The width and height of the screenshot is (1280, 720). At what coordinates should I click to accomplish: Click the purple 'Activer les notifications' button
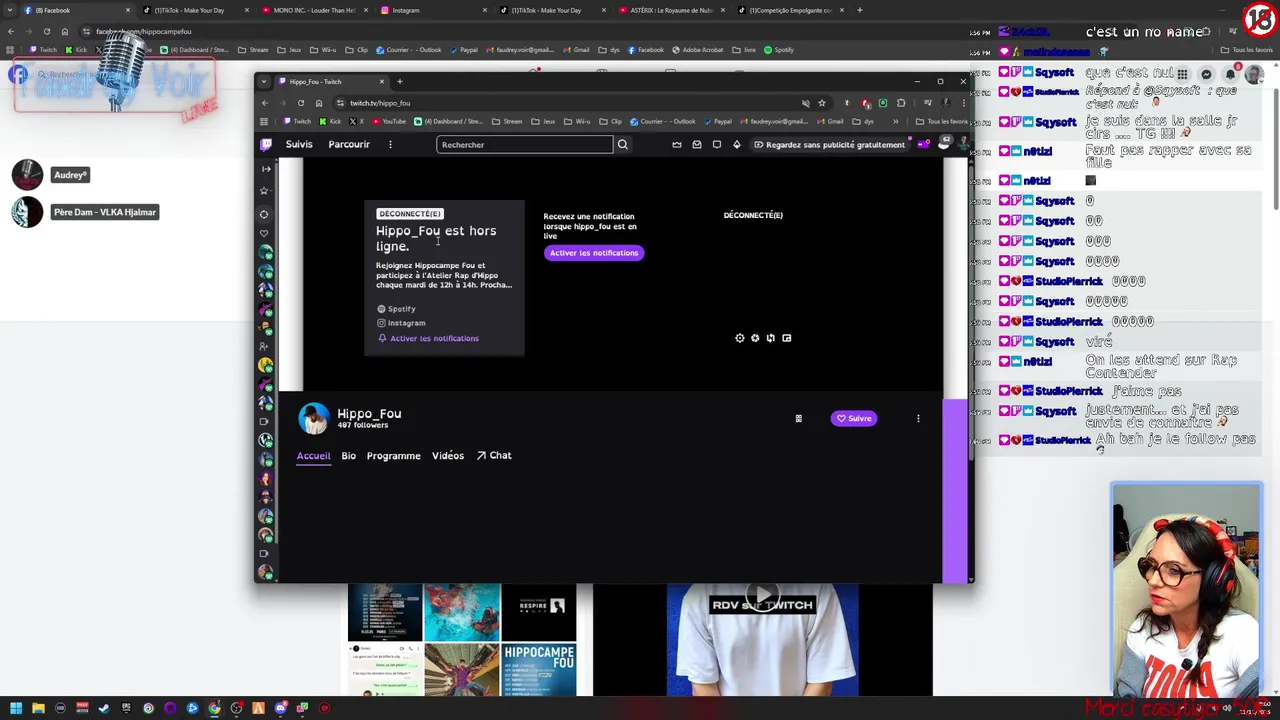593,253
